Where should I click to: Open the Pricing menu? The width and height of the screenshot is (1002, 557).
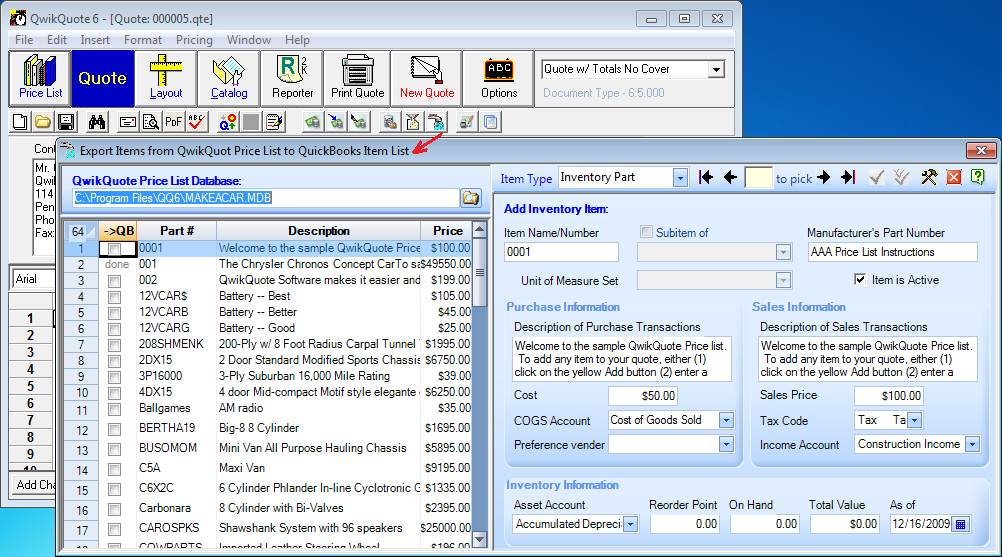pyautogui.click(x=194, y=40)
